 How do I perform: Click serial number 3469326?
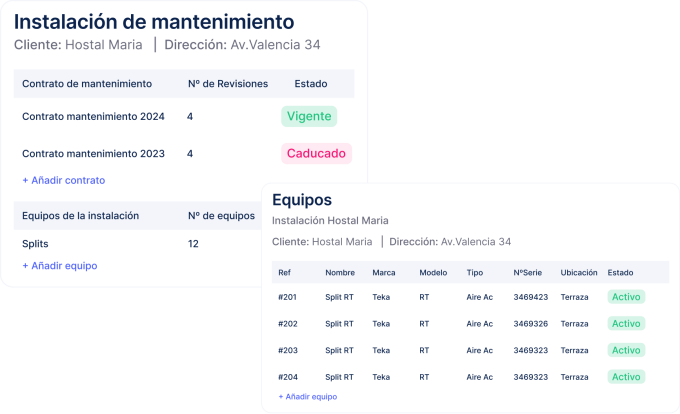(x=531, y=324)
